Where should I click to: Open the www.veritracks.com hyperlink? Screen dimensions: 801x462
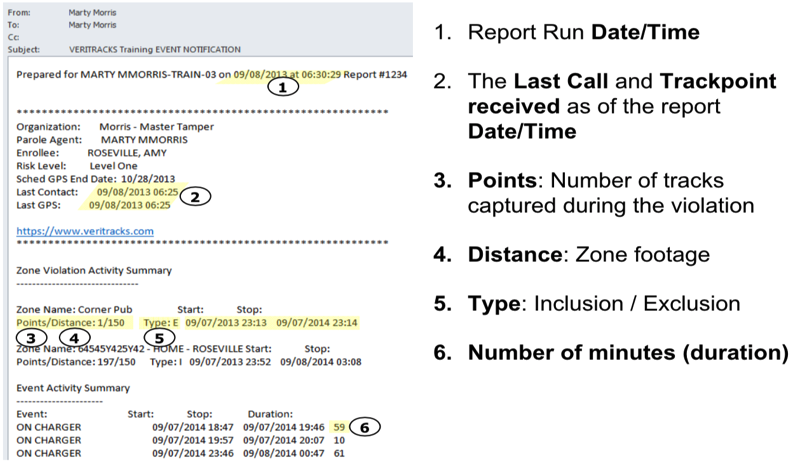(85, 231)
